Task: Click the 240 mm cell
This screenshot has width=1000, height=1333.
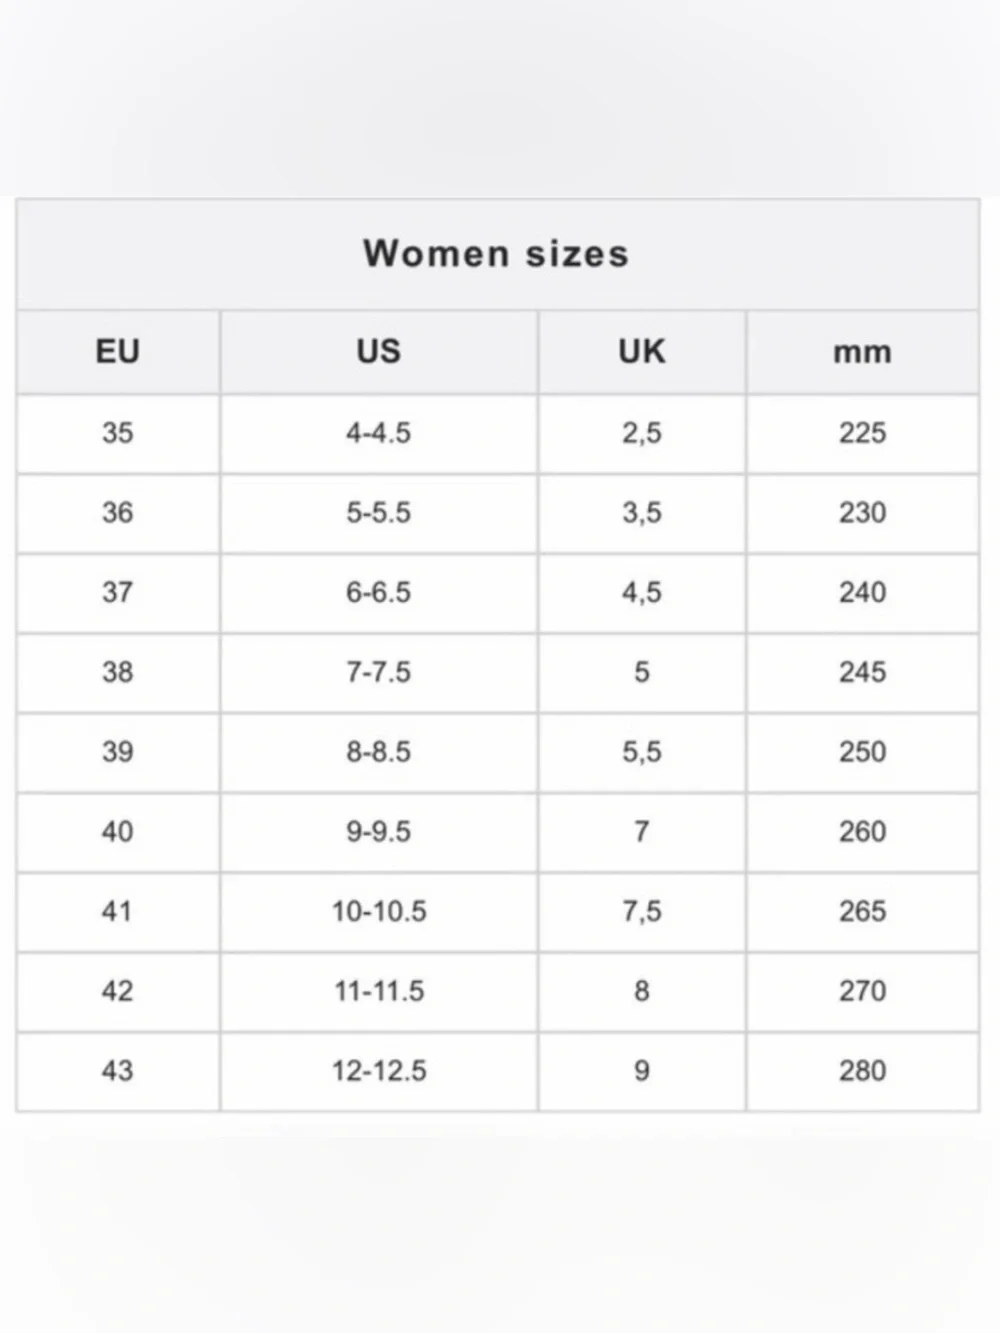Action: [862, 592]
